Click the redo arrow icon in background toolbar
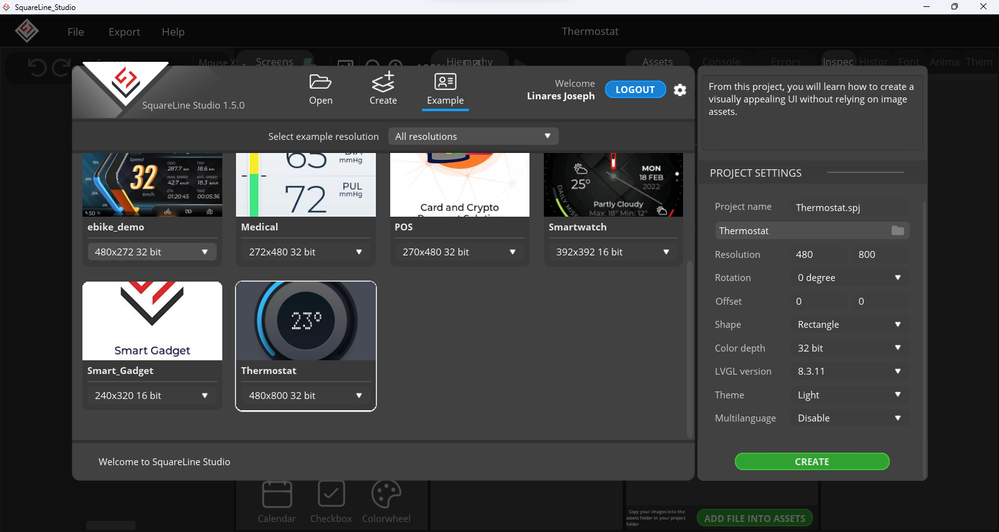Viewport: 999px width, 532px height. 61,67
